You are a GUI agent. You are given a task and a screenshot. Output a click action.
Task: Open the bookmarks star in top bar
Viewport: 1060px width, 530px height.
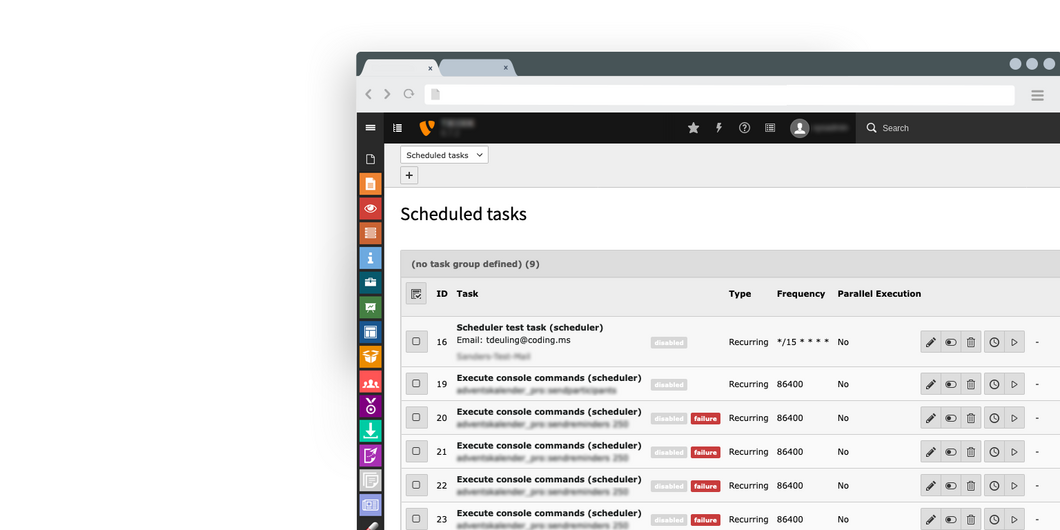pos(693,128)
